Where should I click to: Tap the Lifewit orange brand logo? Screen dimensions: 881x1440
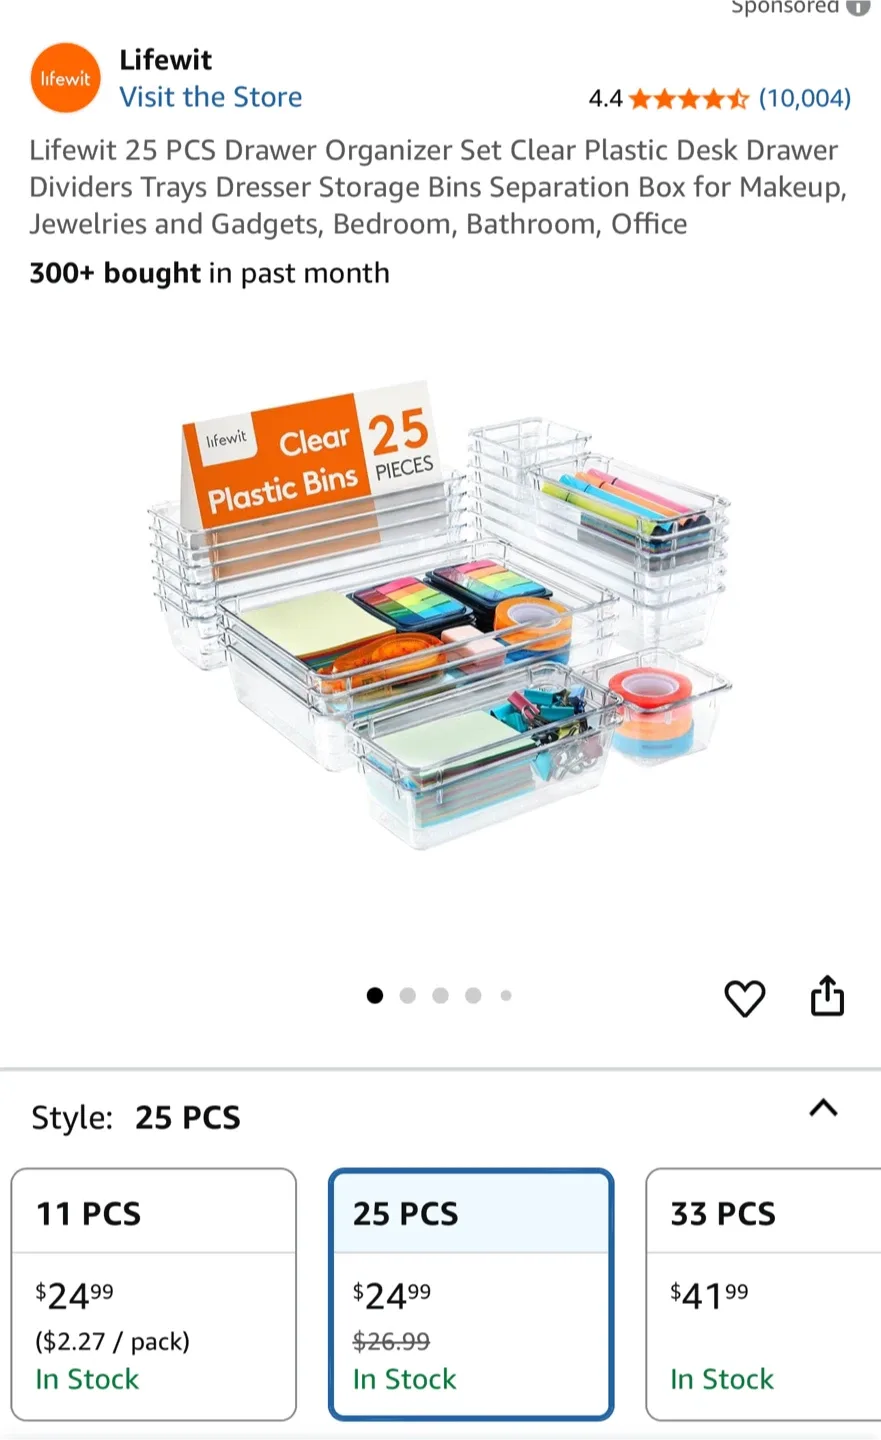[65, 78]
